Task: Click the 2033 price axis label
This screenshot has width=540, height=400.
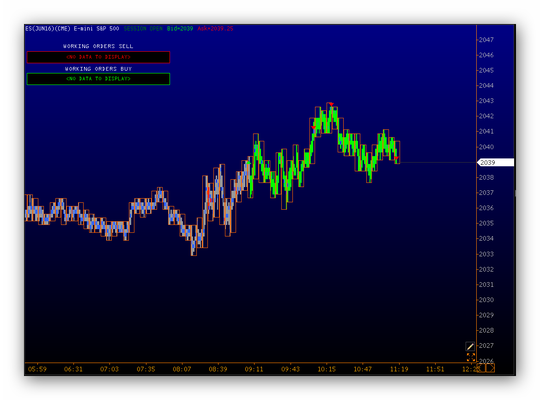Action: click(486, 254)
